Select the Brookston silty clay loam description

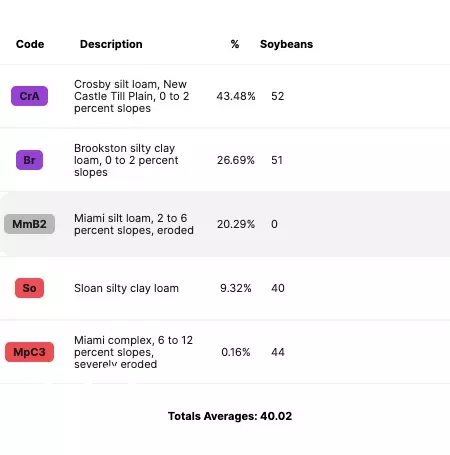point(126,160)
